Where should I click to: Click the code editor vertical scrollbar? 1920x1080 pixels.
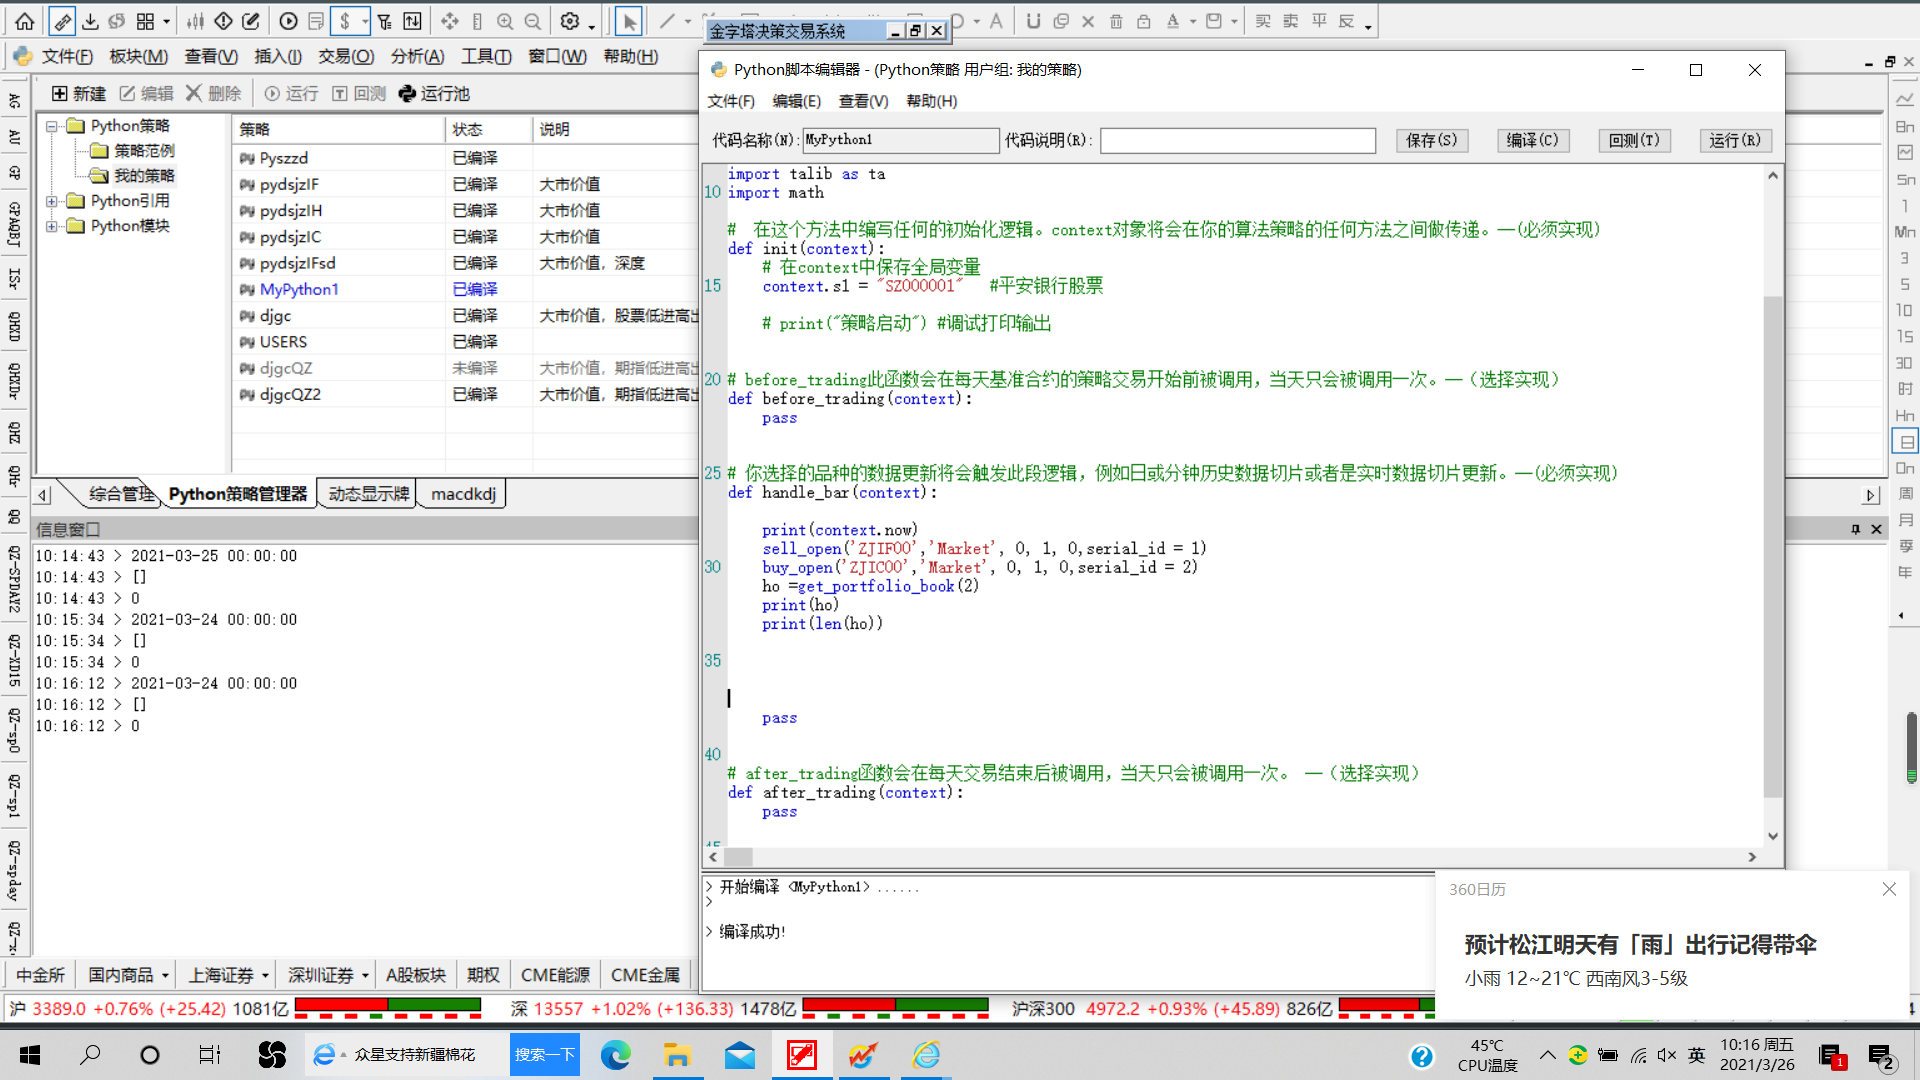point(1772,545)
